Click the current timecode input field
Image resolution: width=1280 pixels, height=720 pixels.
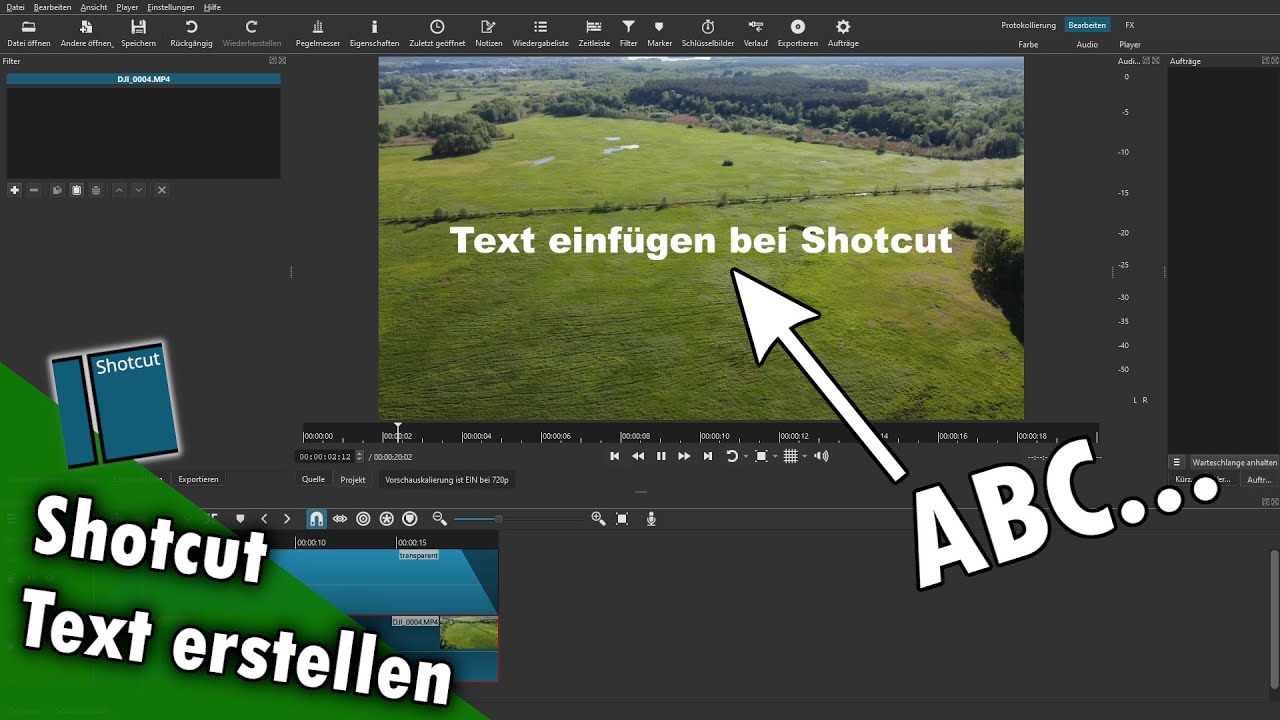point(326,457)
